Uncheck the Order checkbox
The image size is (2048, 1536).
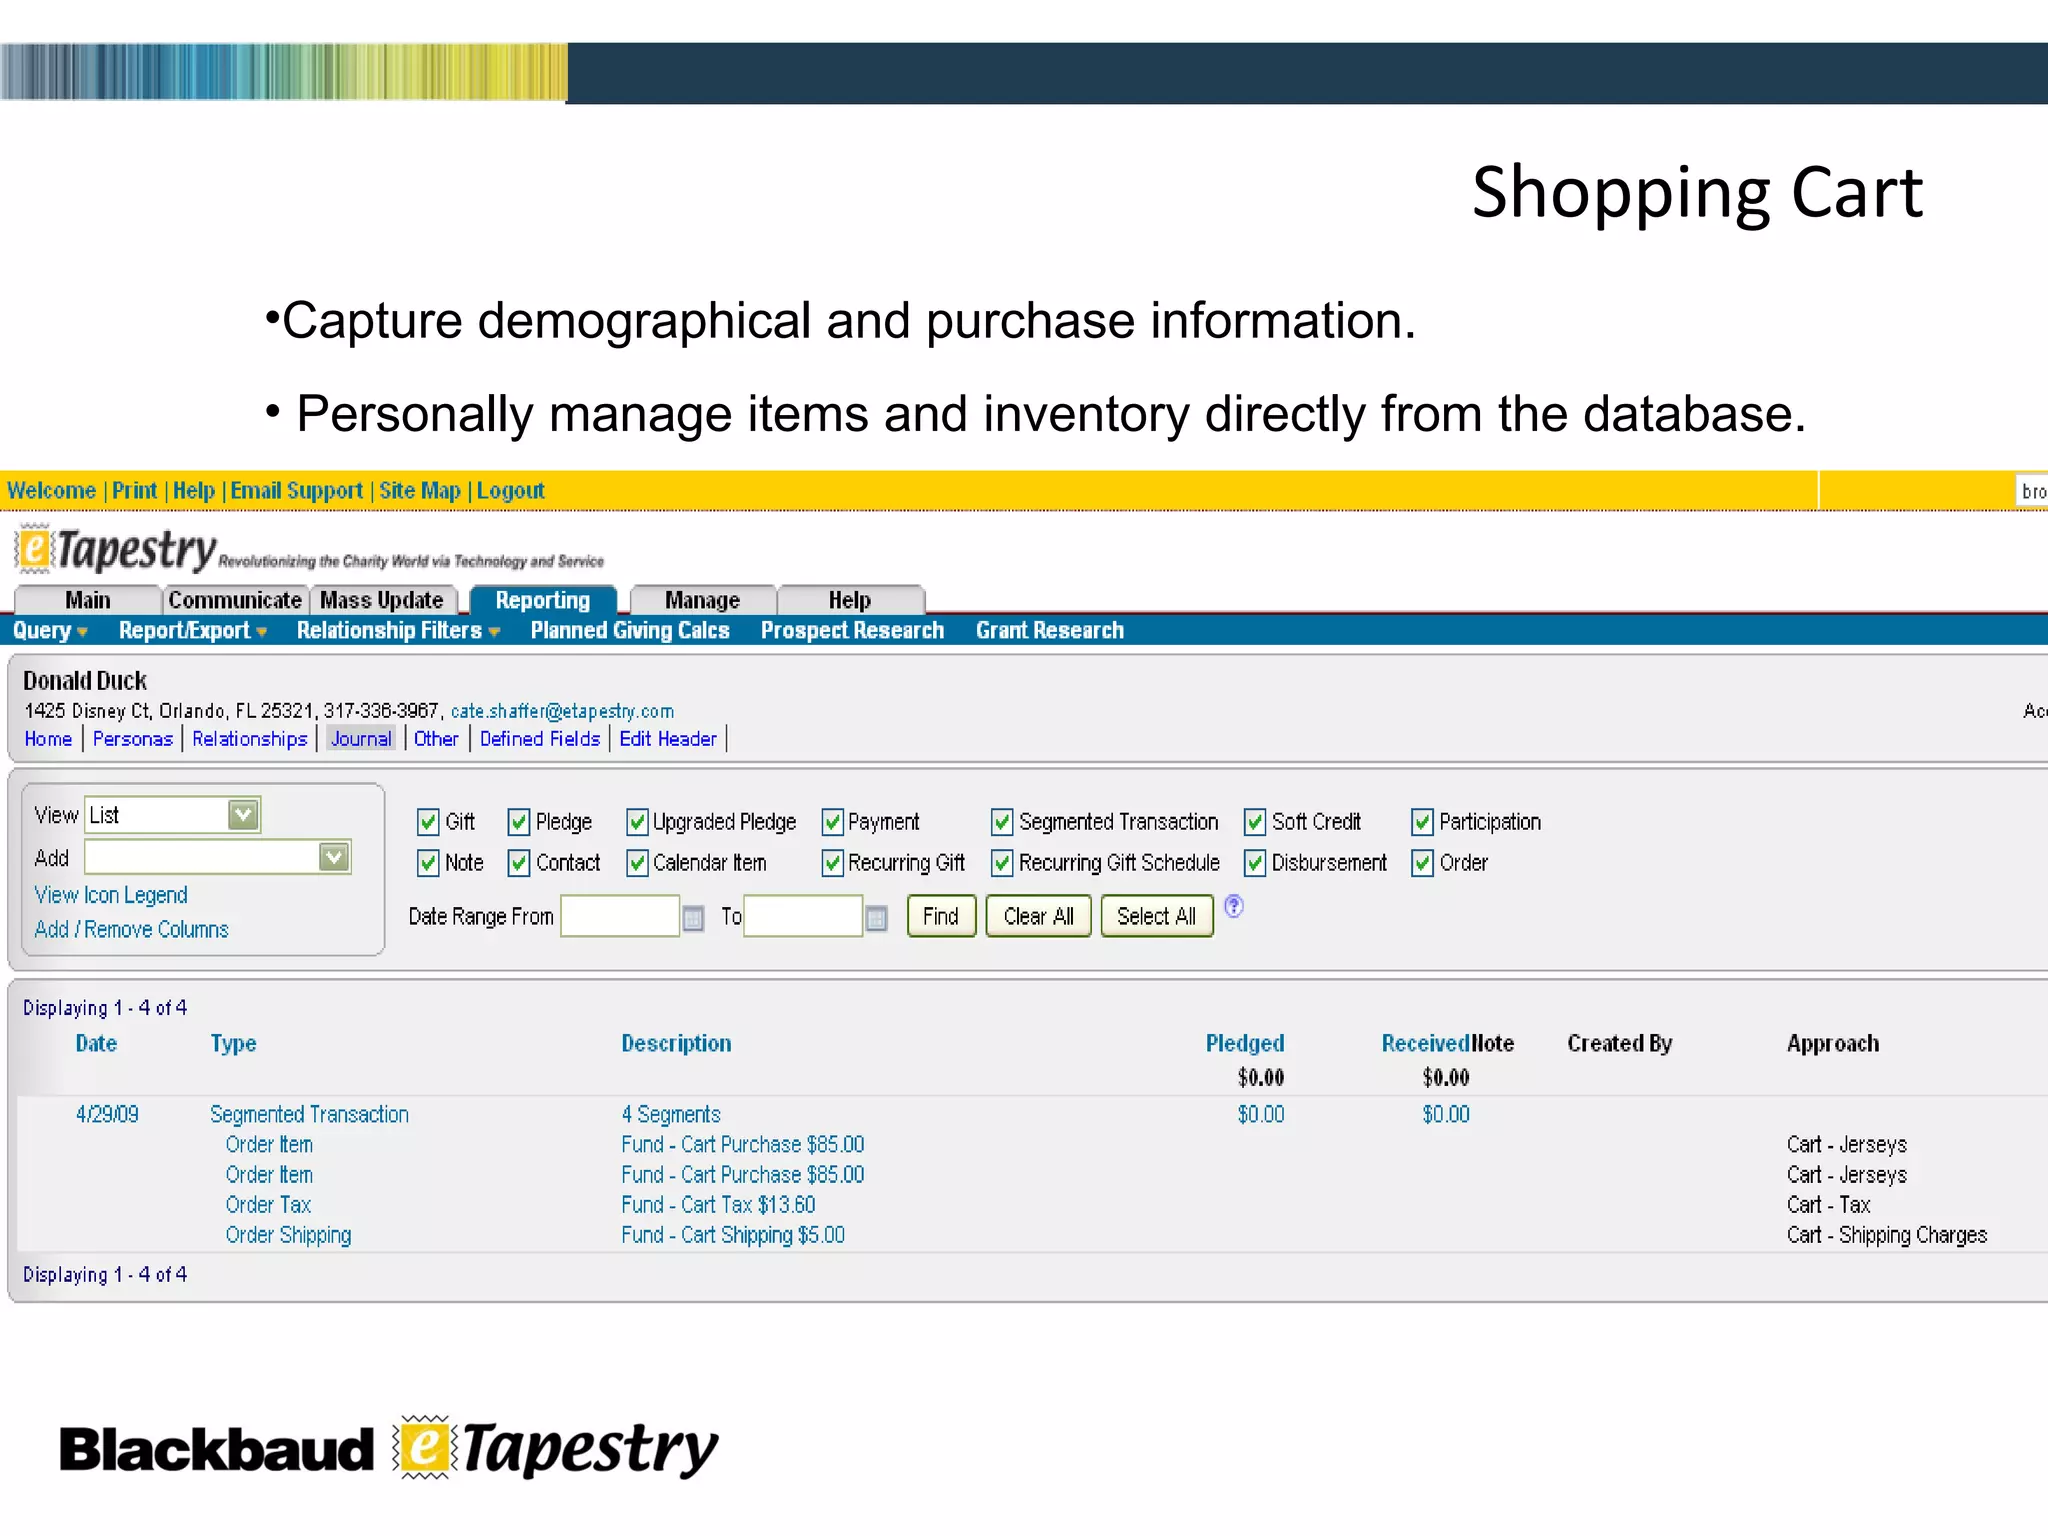tap(1422, 863)
